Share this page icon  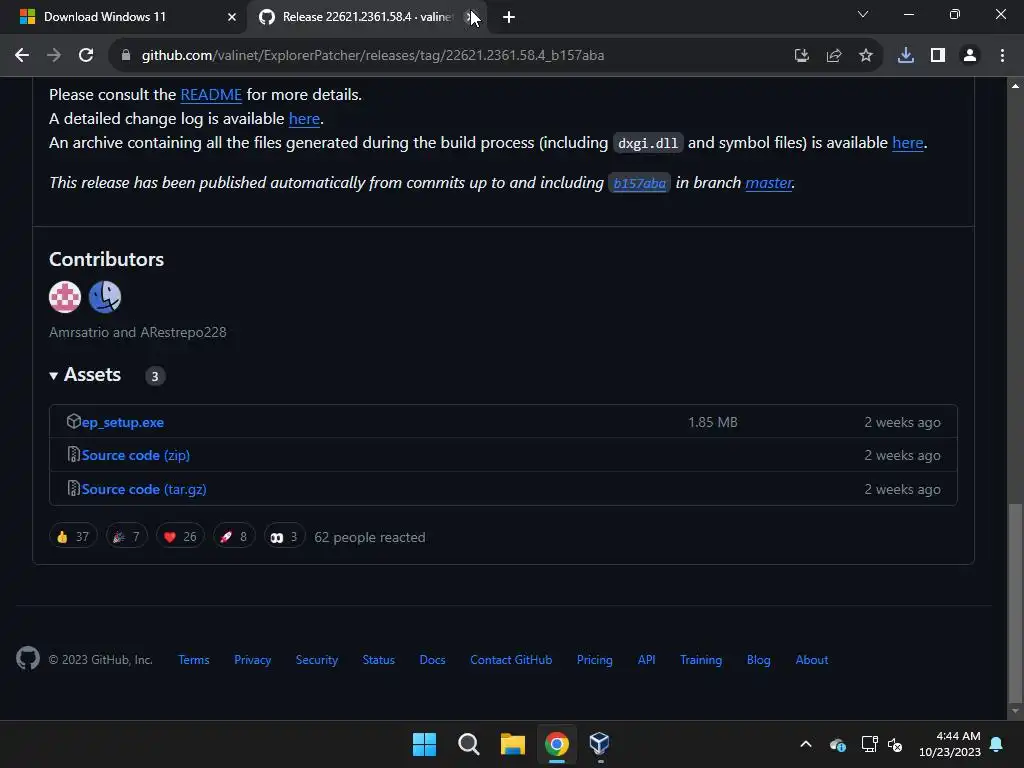(x=833, y=56)
